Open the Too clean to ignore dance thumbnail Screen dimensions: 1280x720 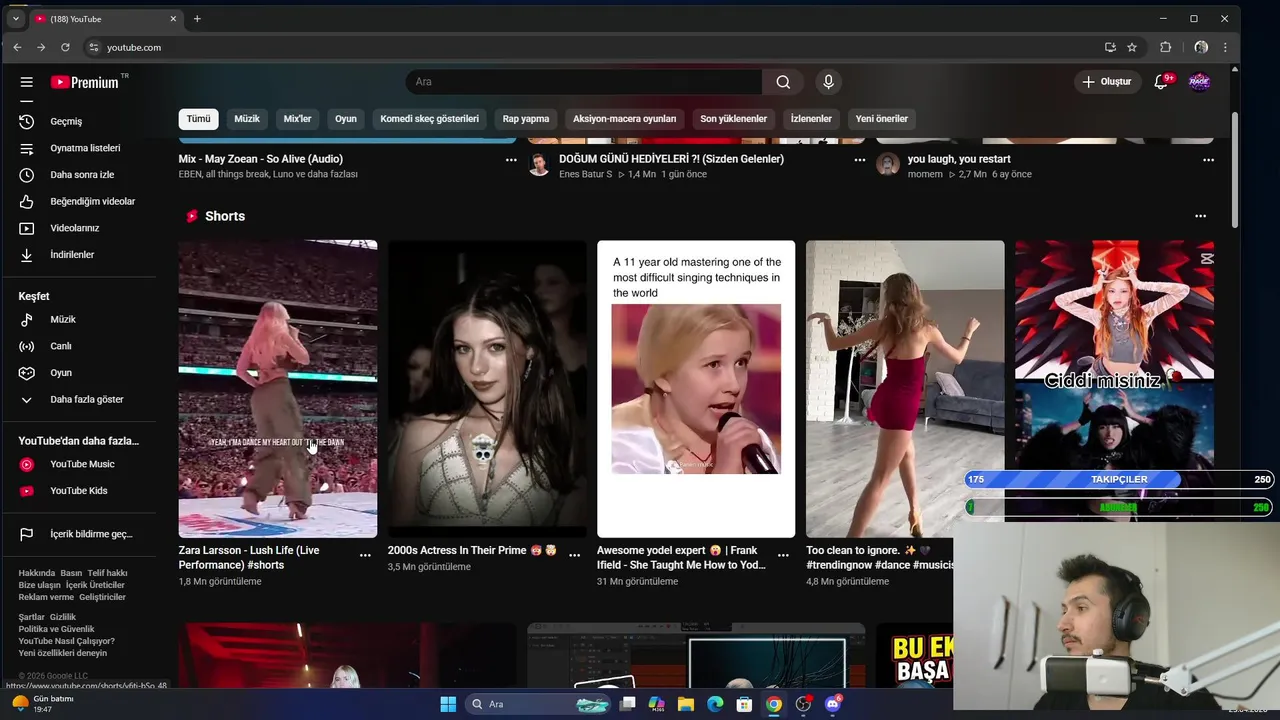click(905, 389)
